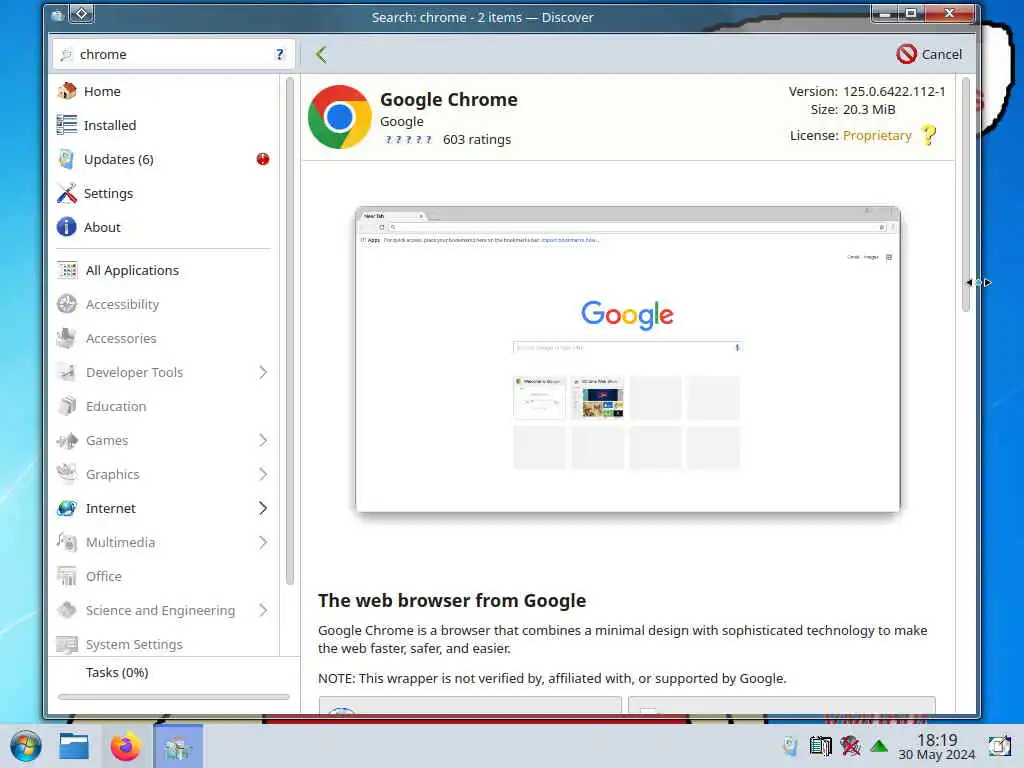This screenshot has height=768, width=1024.
Task: Click the System Settings category icon
Action: pos(67,644)
